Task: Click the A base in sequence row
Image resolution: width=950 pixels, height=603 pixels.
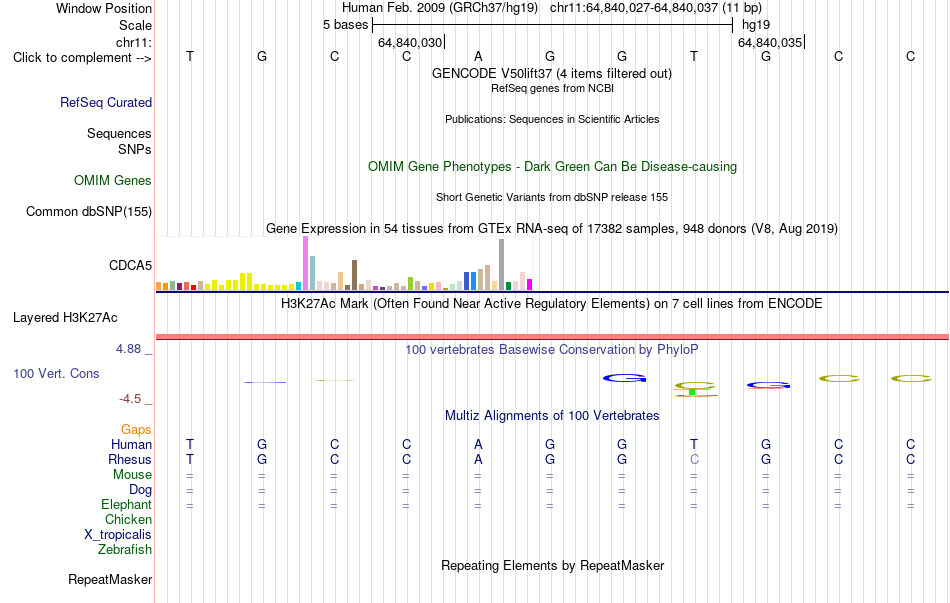Action: coord(478,56)
